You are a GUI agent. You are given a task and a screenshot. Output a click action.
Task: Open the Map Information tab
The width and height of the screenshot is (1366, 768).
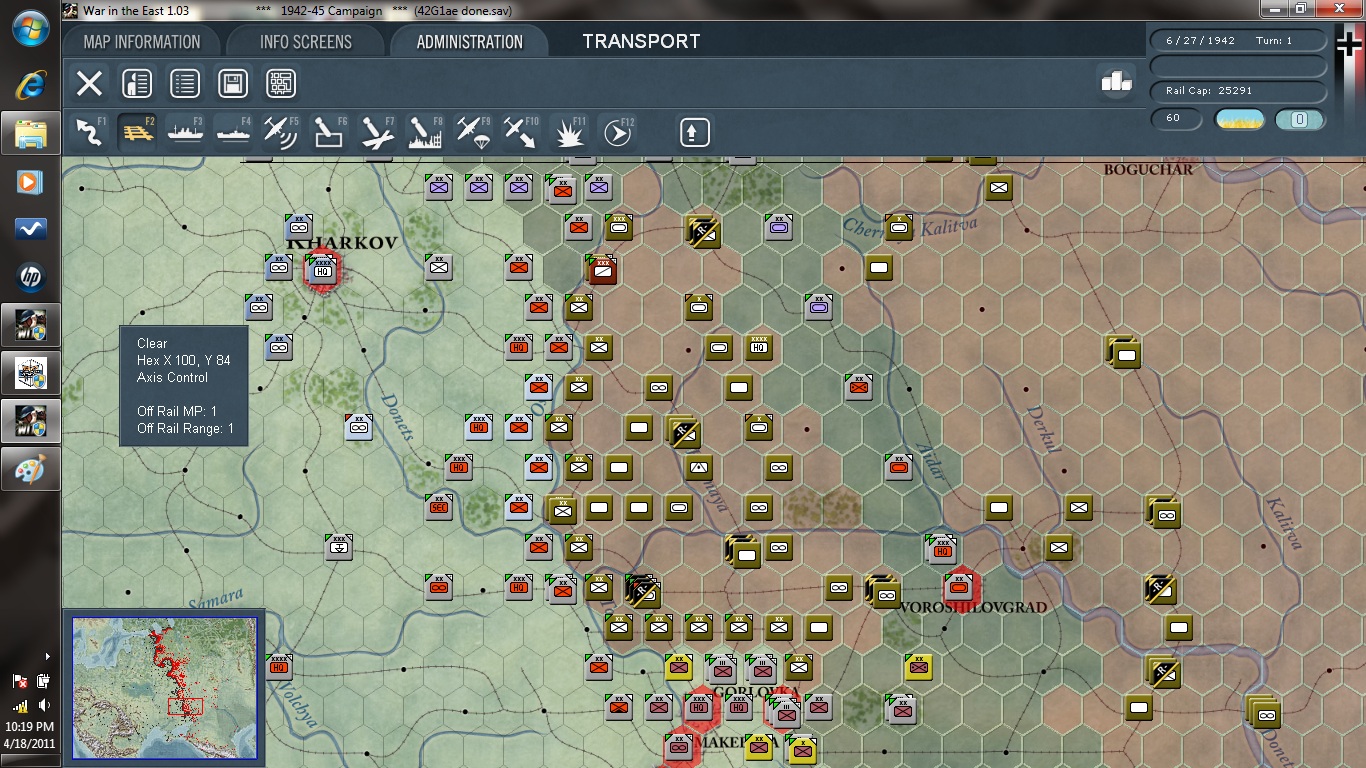[141, 42]
